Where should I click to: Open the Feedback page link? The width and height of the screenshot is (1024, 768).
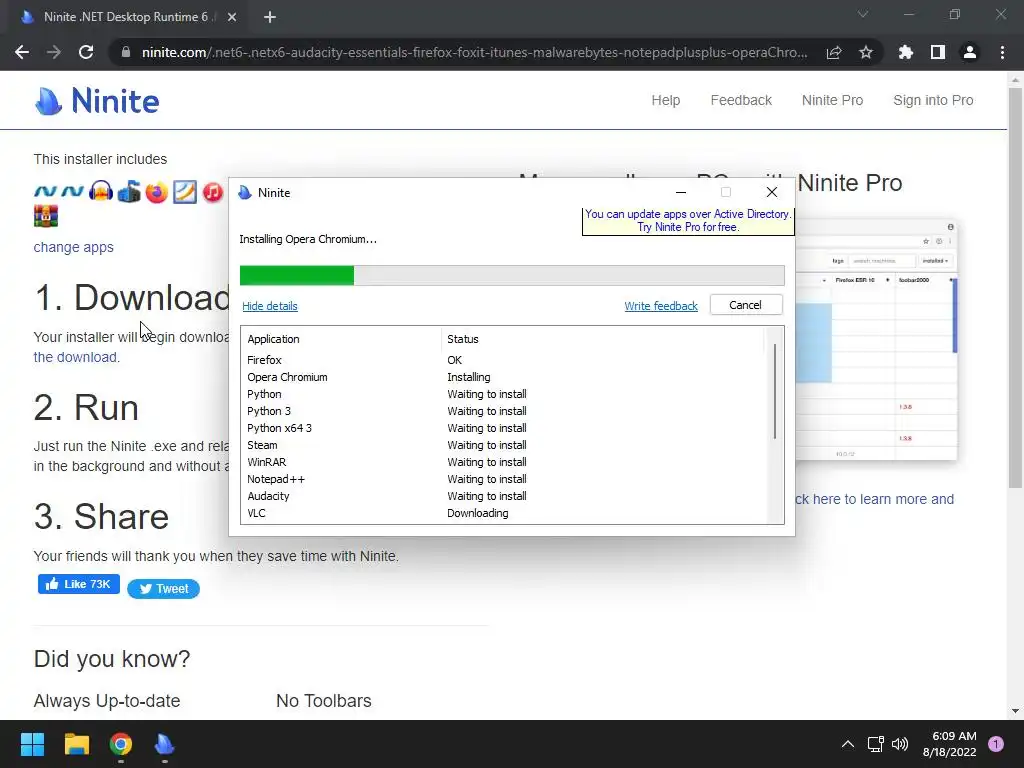(x=741, y=101)
